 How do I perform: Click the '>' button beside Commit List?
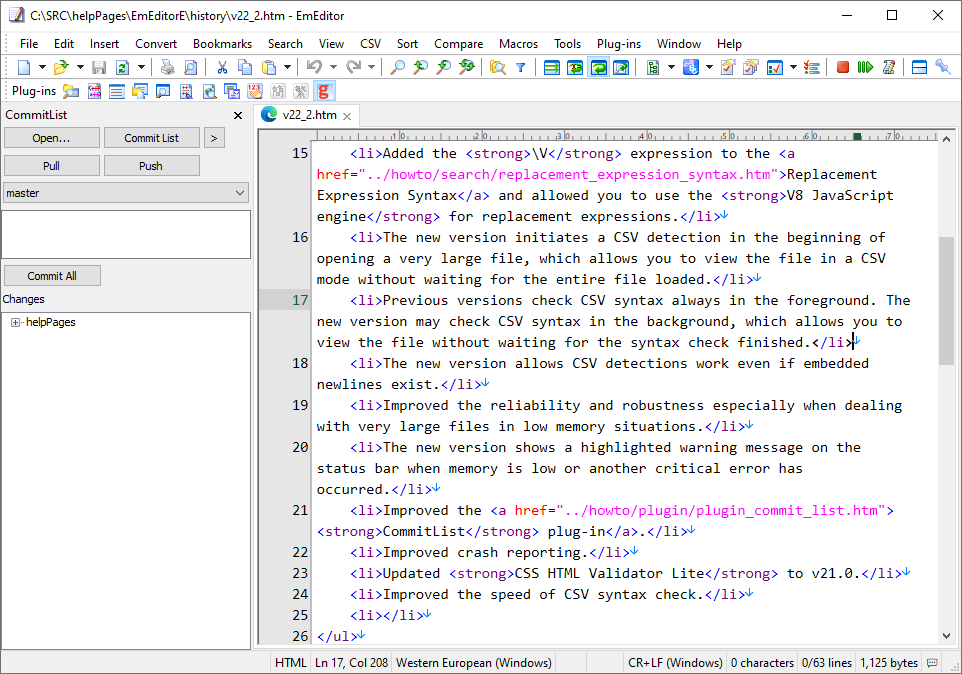214,138
